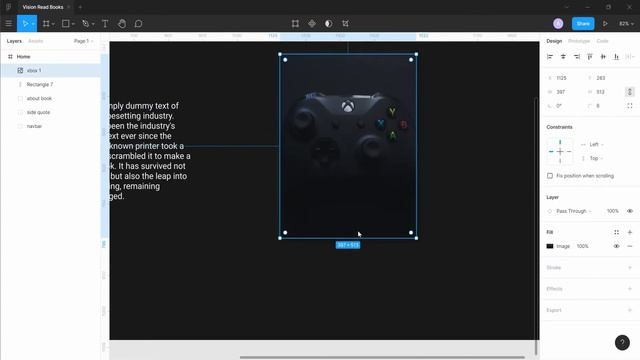Screen dimensions: 640x360
Task: Switch to Layers tab
Action: coord(14,41)
